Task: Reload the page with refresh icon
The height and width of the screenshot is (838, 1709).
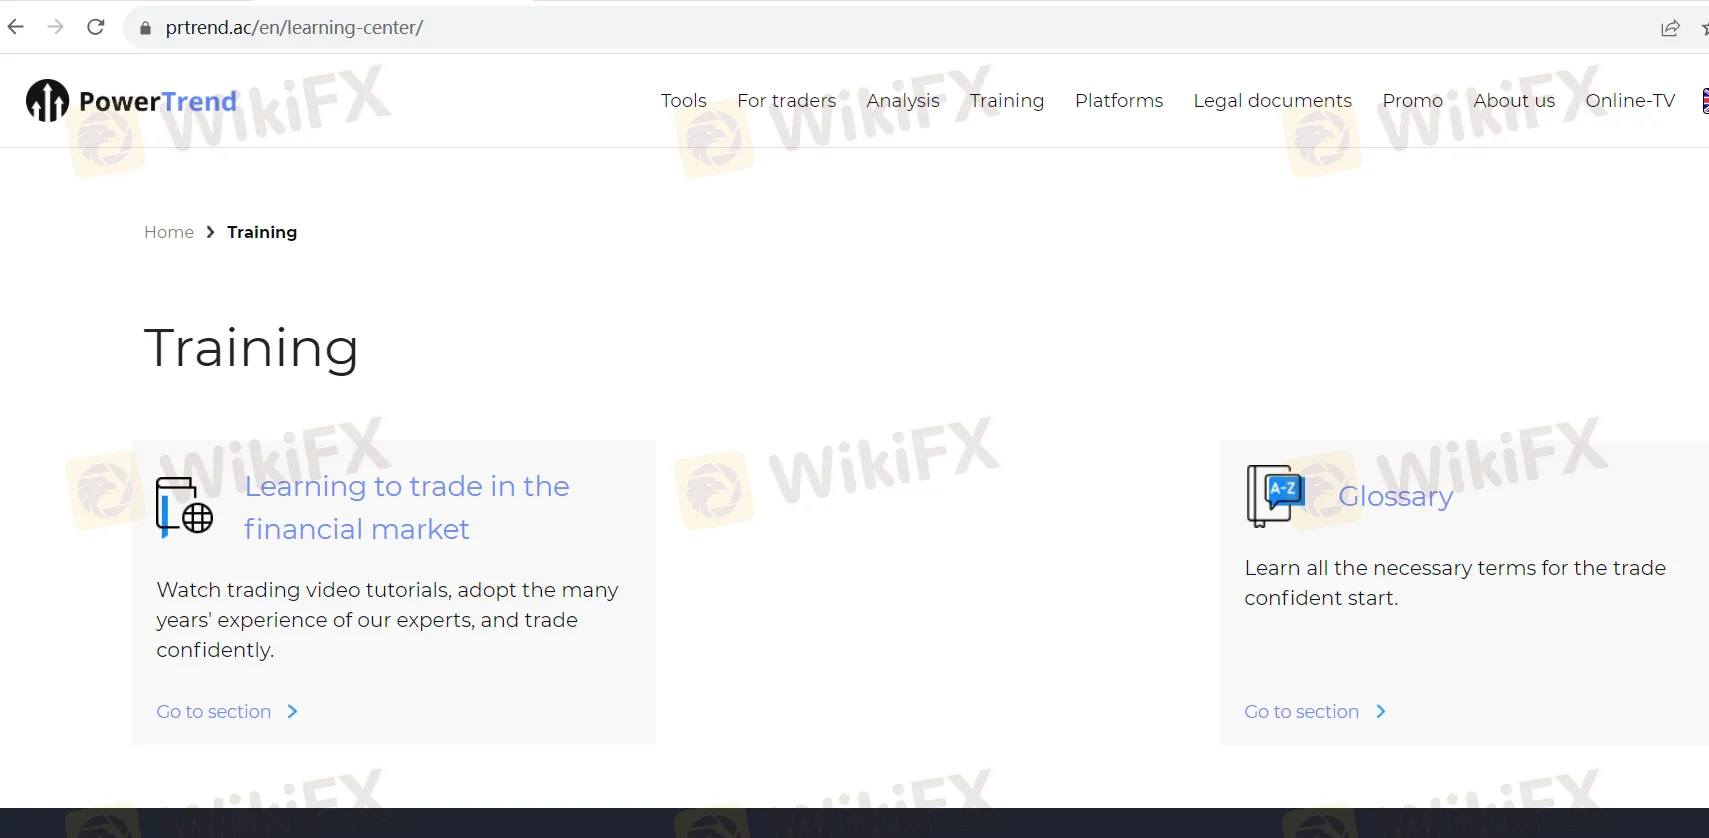Action: coord(96,27)
